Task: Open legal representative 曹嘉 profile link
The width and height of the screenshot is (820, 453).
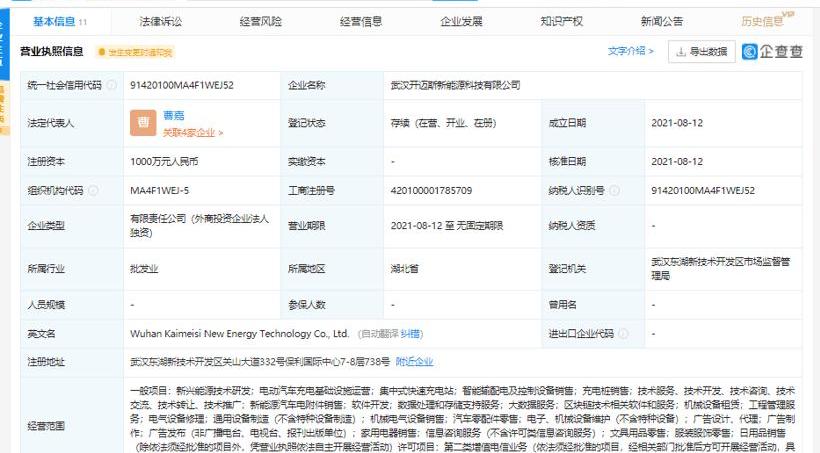Action: (174, 116)
